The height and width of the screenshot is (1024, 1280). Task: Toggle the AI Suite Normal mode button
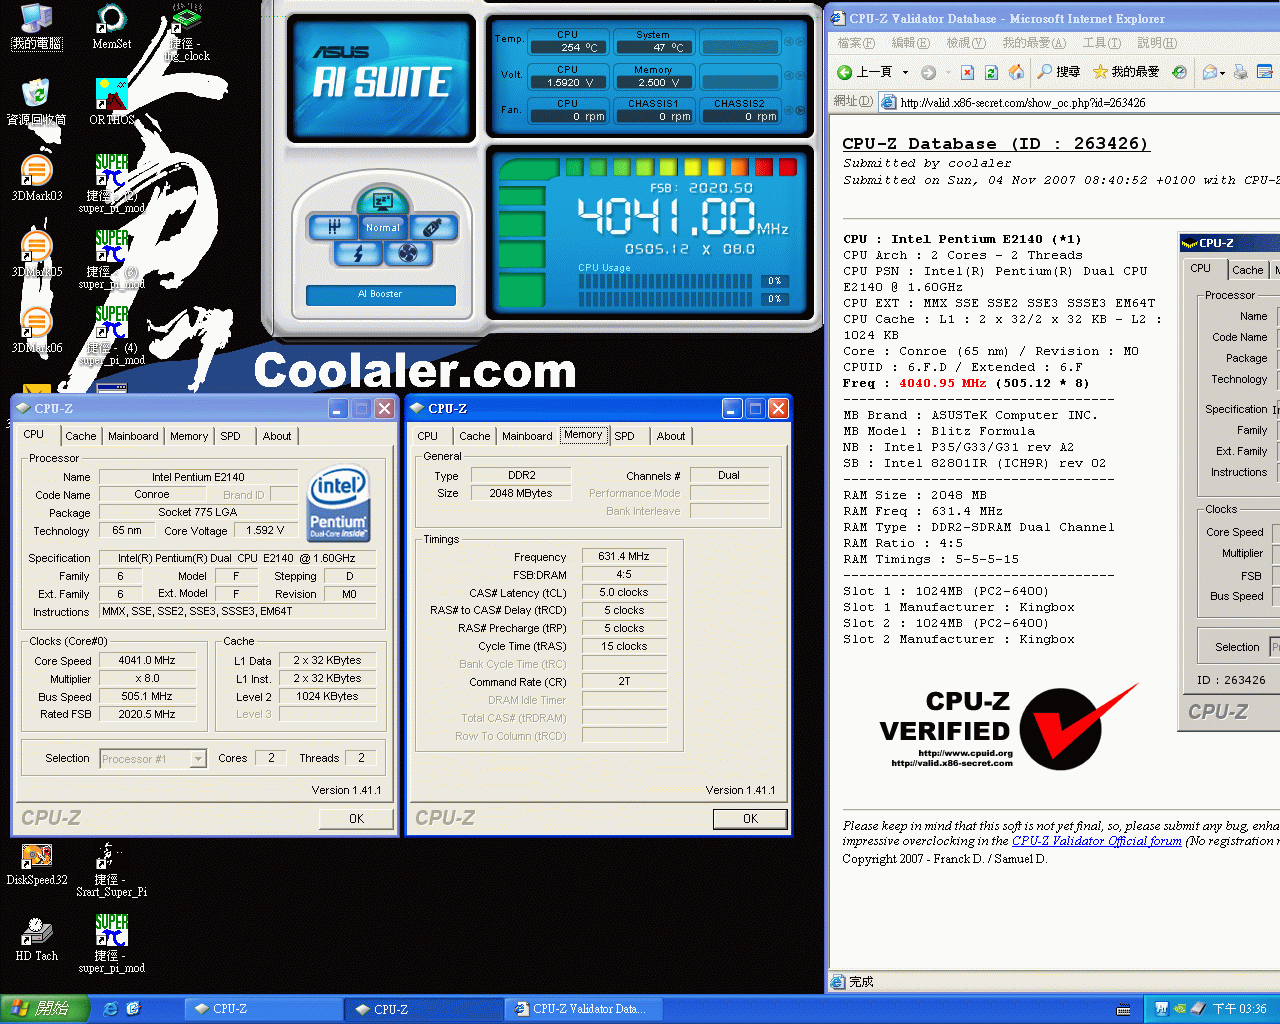382,227
